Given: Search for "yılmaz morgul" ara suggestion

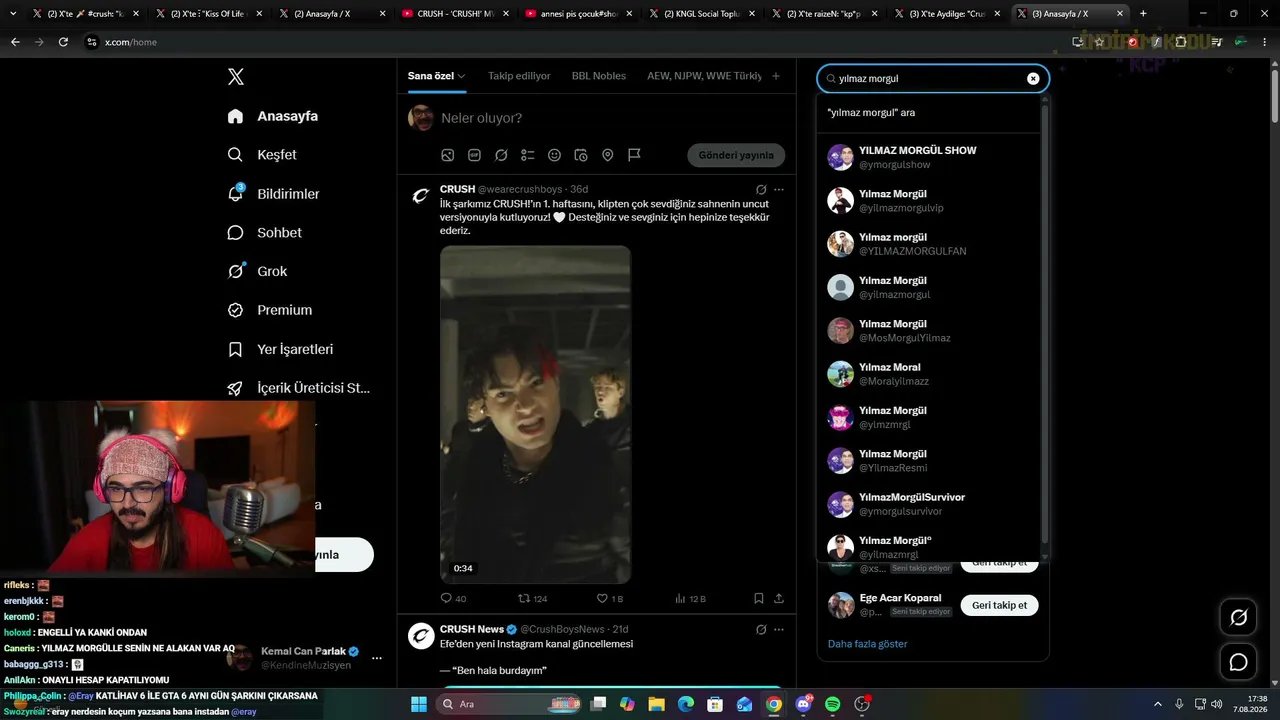Looking at the screenshot, I should click(x=930, y=113).
